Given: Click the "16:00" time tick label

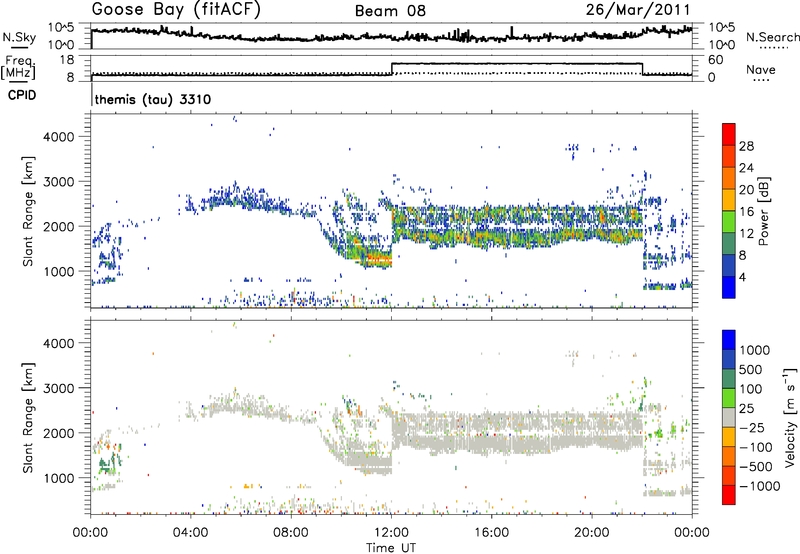Looking at the screenshot, I should coord(491,533).
